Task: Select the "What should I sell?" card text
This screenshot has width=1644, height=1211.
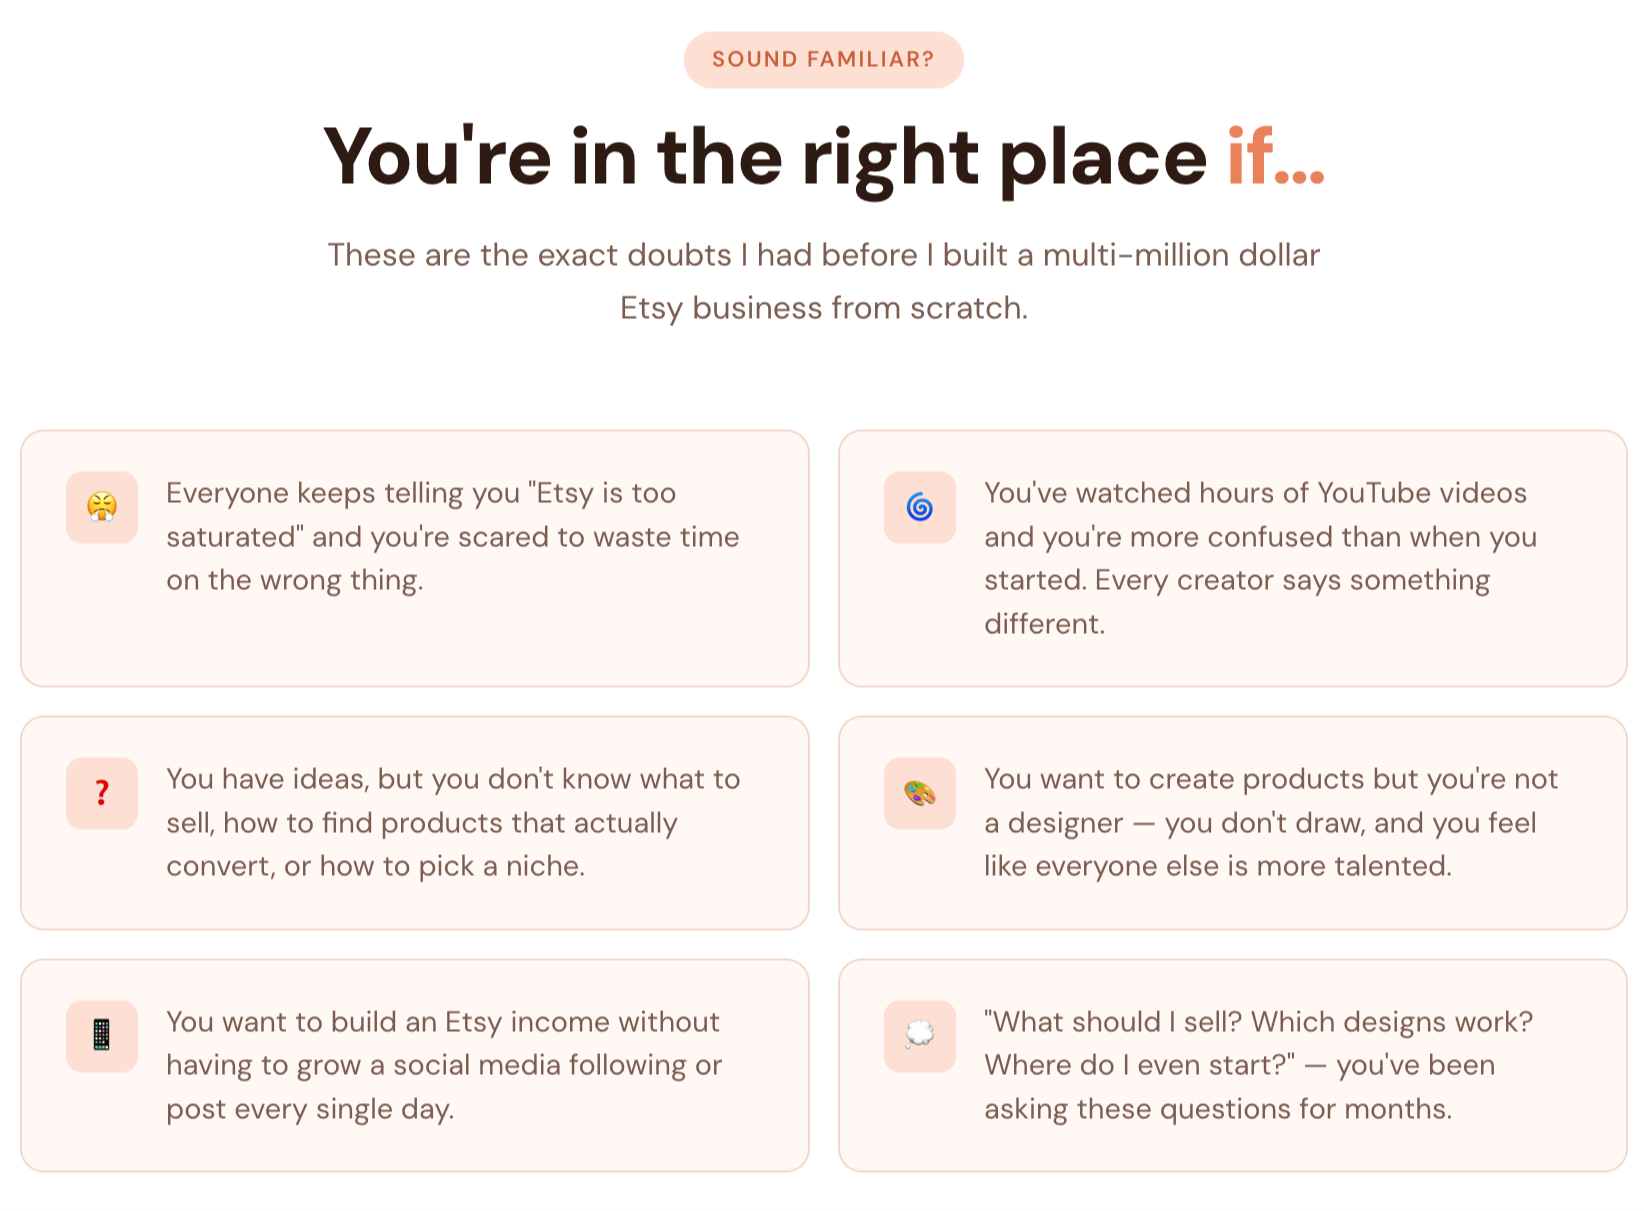Action: [1258, 1065]
